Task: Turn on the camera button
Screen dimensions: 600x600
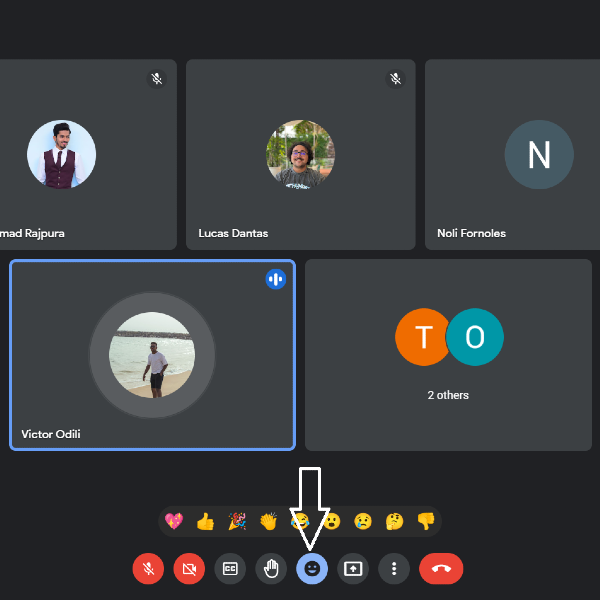Action: 189,569
